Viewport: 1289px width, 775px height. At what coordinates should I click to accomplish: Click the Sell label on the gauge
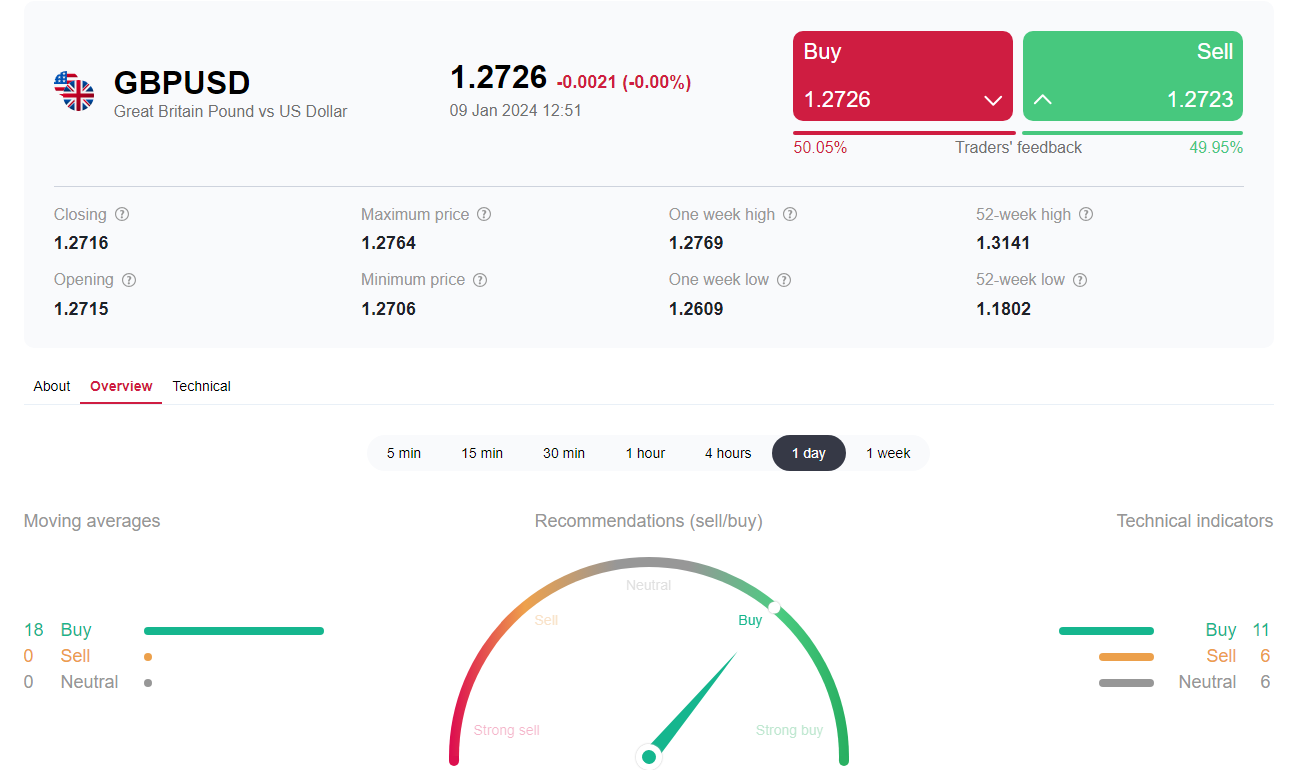pyautogui.click(x=546, y=620)
